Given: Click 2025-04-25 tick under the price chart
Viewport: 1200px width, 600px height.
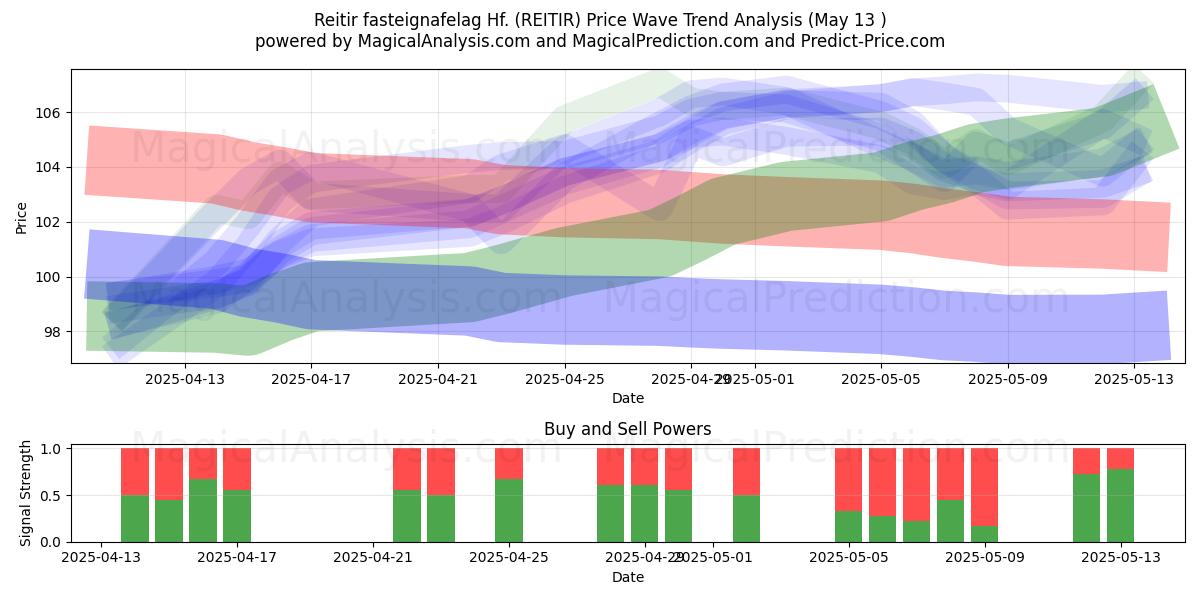Looking at the screenshot, I should coord(565,379).
